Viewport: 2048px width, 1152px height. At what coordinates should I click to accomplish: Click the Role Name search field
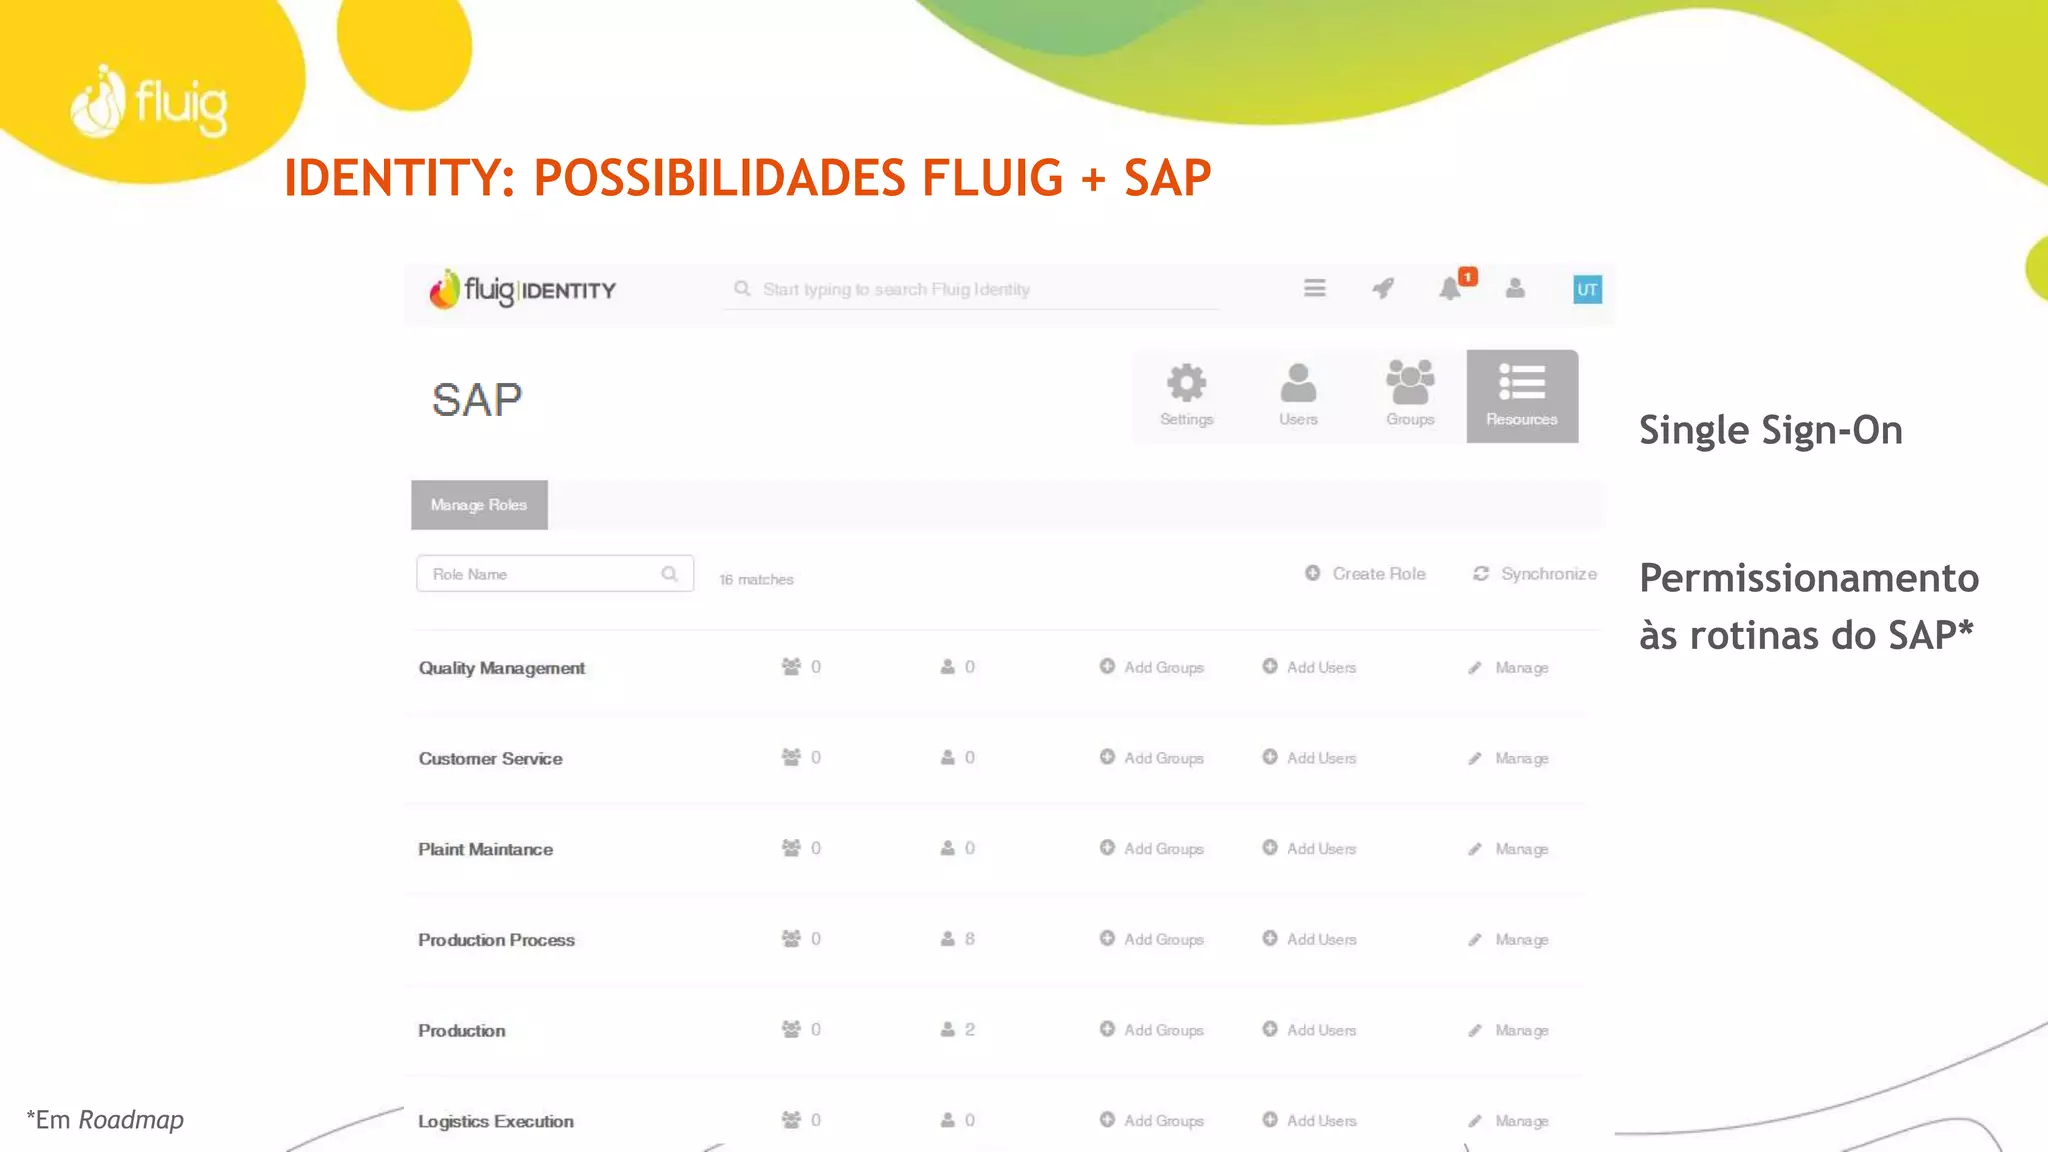tap(540, 574)
